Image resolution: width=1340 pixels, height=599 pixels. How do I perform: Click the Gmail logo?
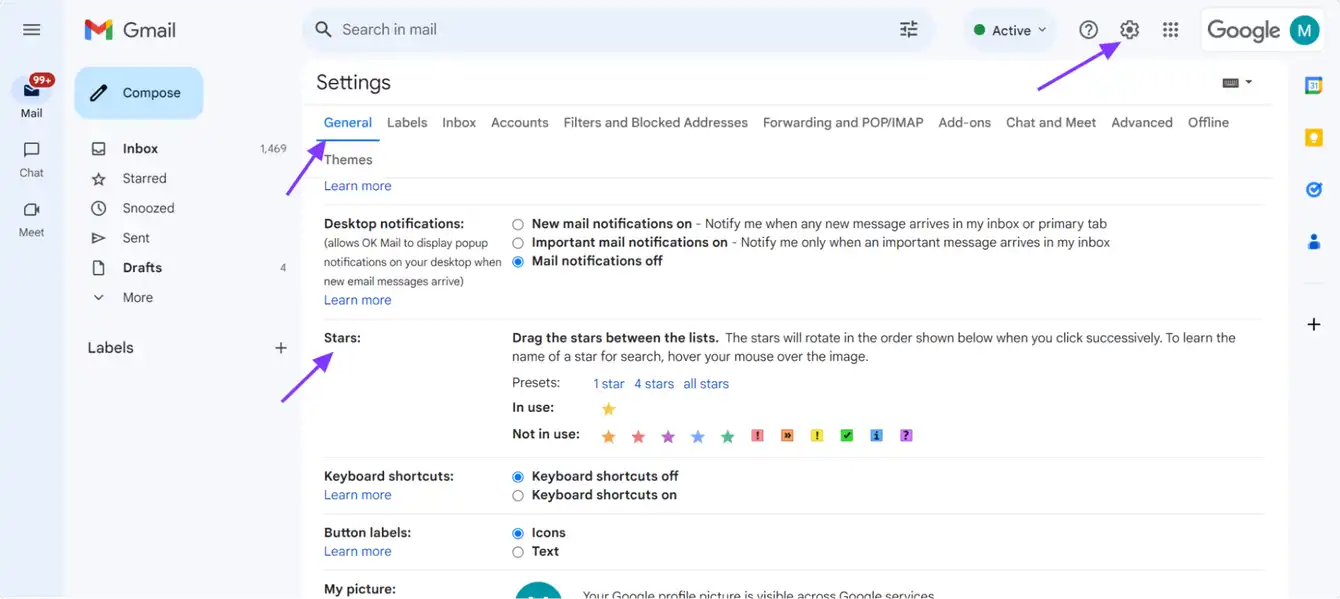[130, 30]
